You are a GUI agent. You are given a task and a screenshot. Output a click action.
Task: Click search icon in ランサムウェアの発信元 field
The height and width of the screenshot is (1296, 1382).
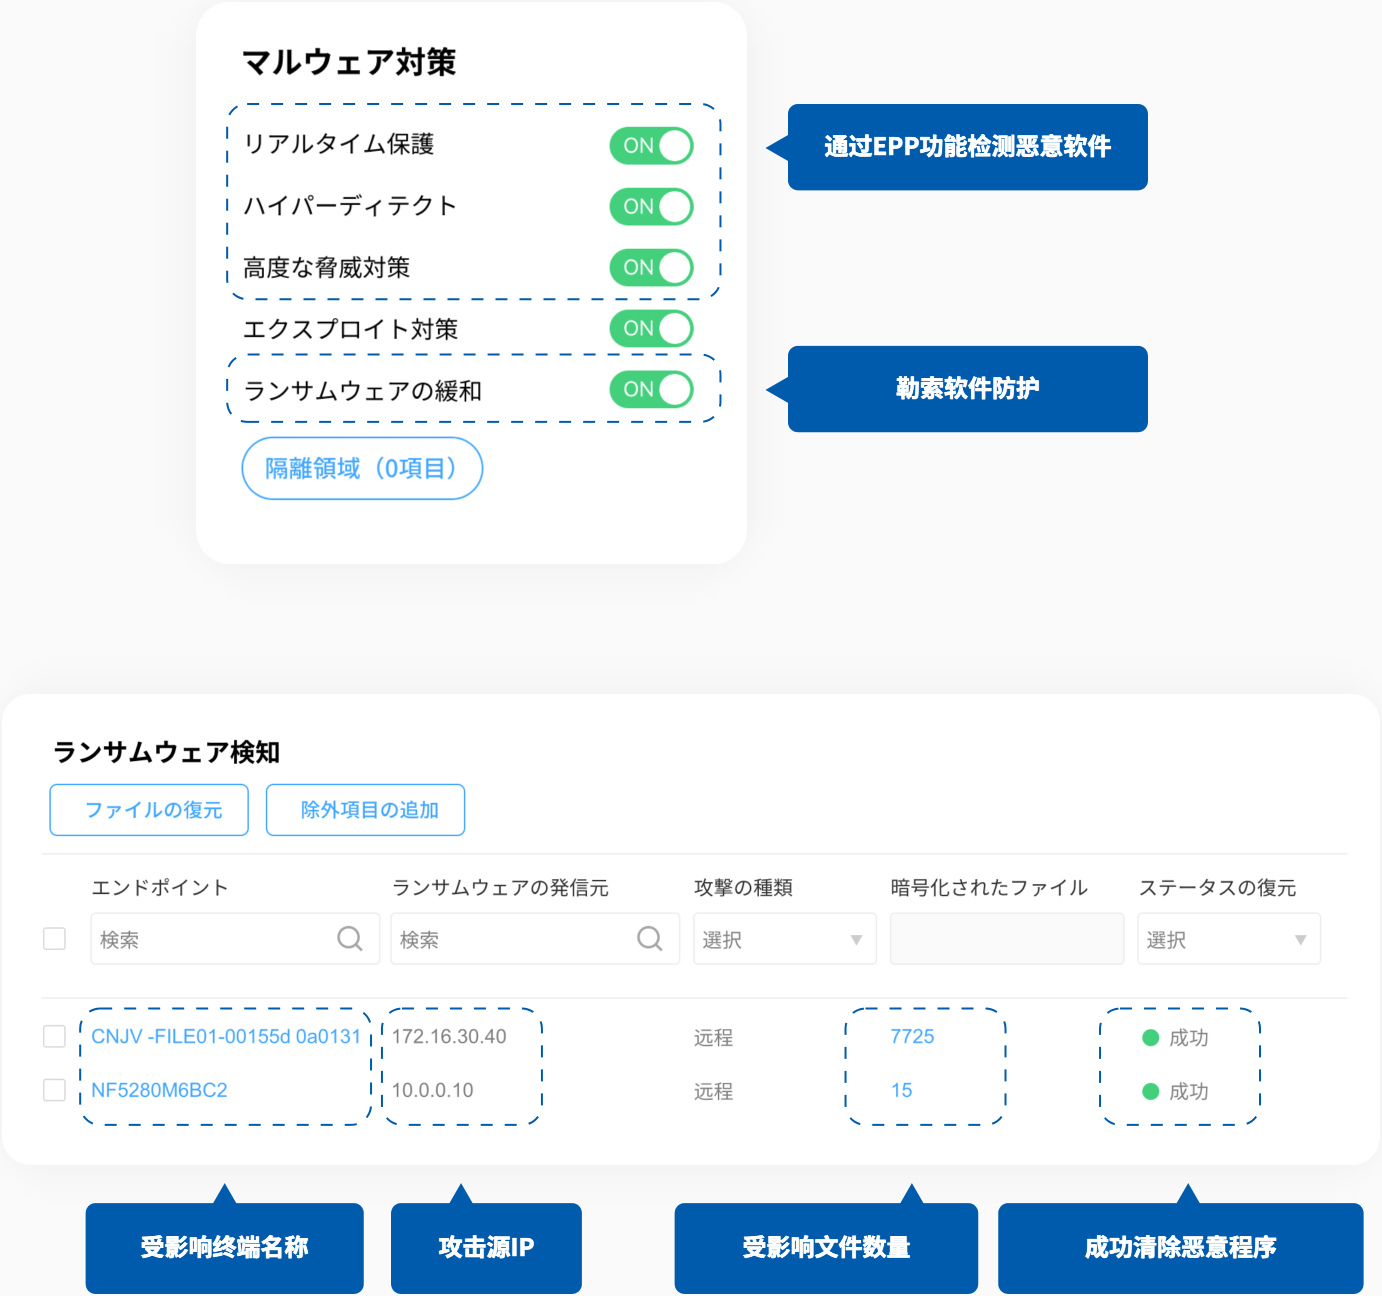(x=650, y=939)
